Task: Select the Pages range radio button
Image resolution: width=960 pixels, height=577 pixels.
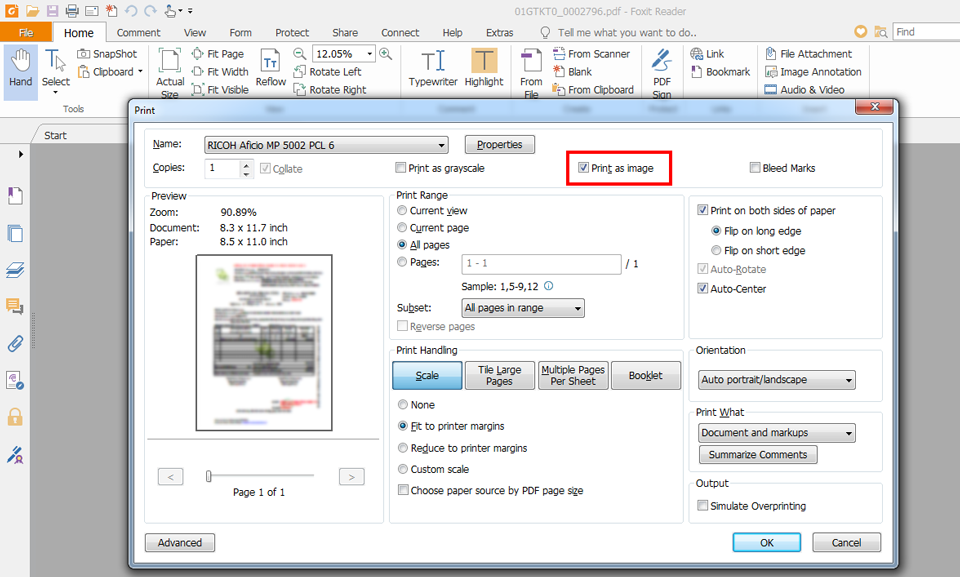Action: (x=402, y=262)
